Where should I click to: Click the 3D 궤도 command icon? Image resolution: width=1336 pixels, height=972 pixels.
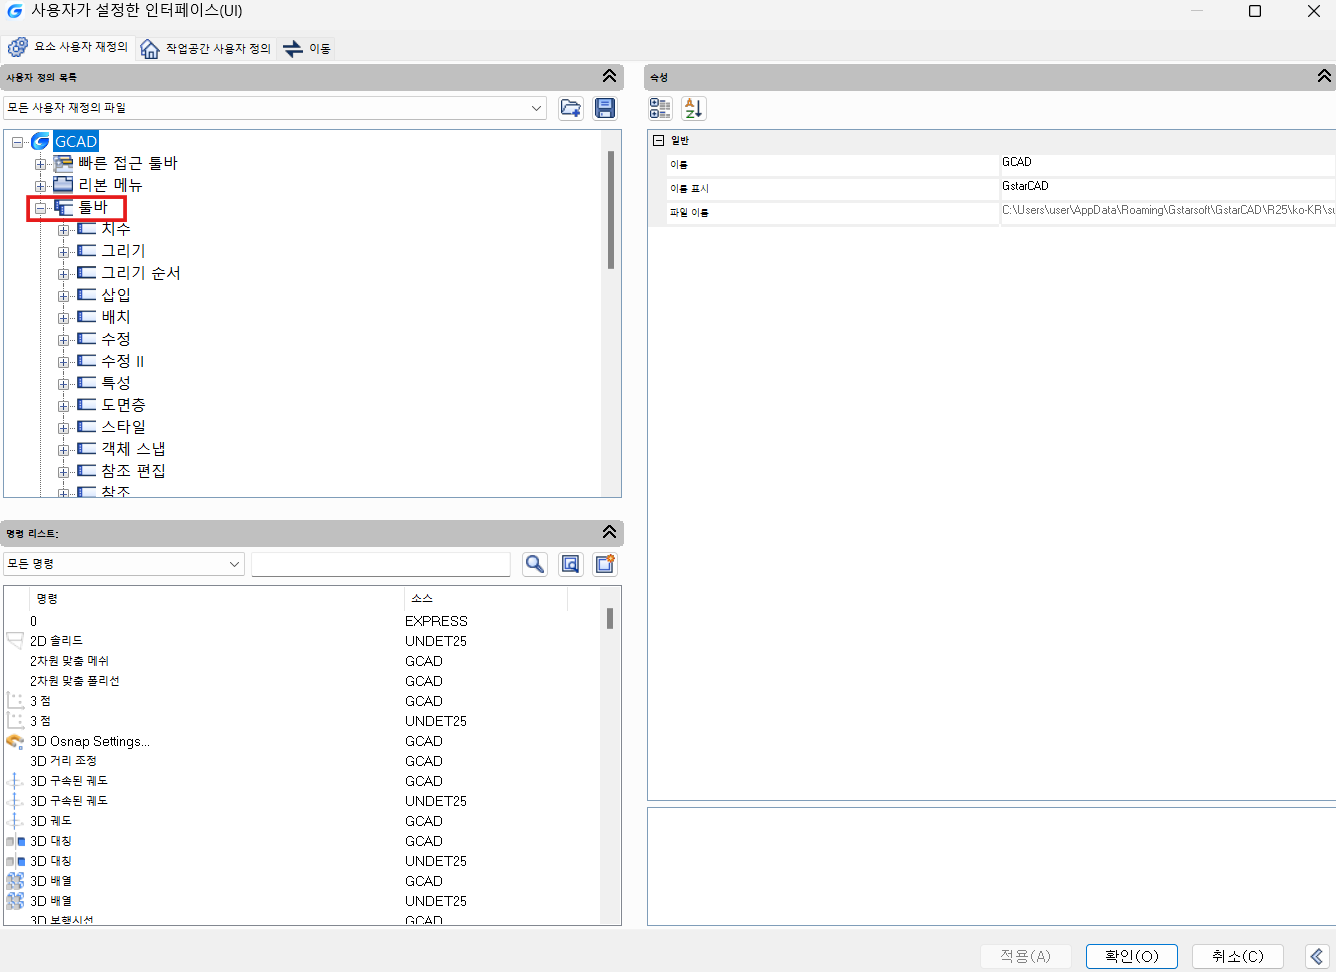(15, 821)
